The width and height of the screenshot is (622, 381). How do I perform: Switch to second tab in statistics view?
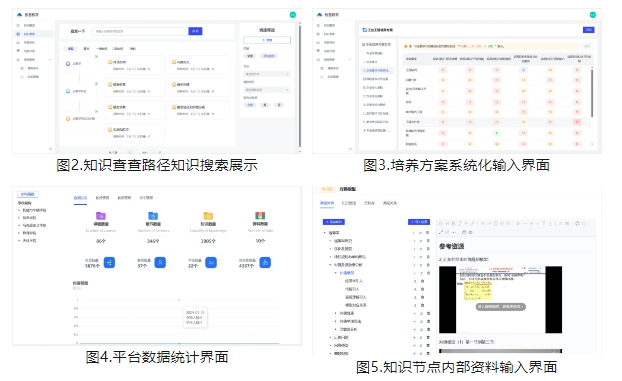(102, 197)
